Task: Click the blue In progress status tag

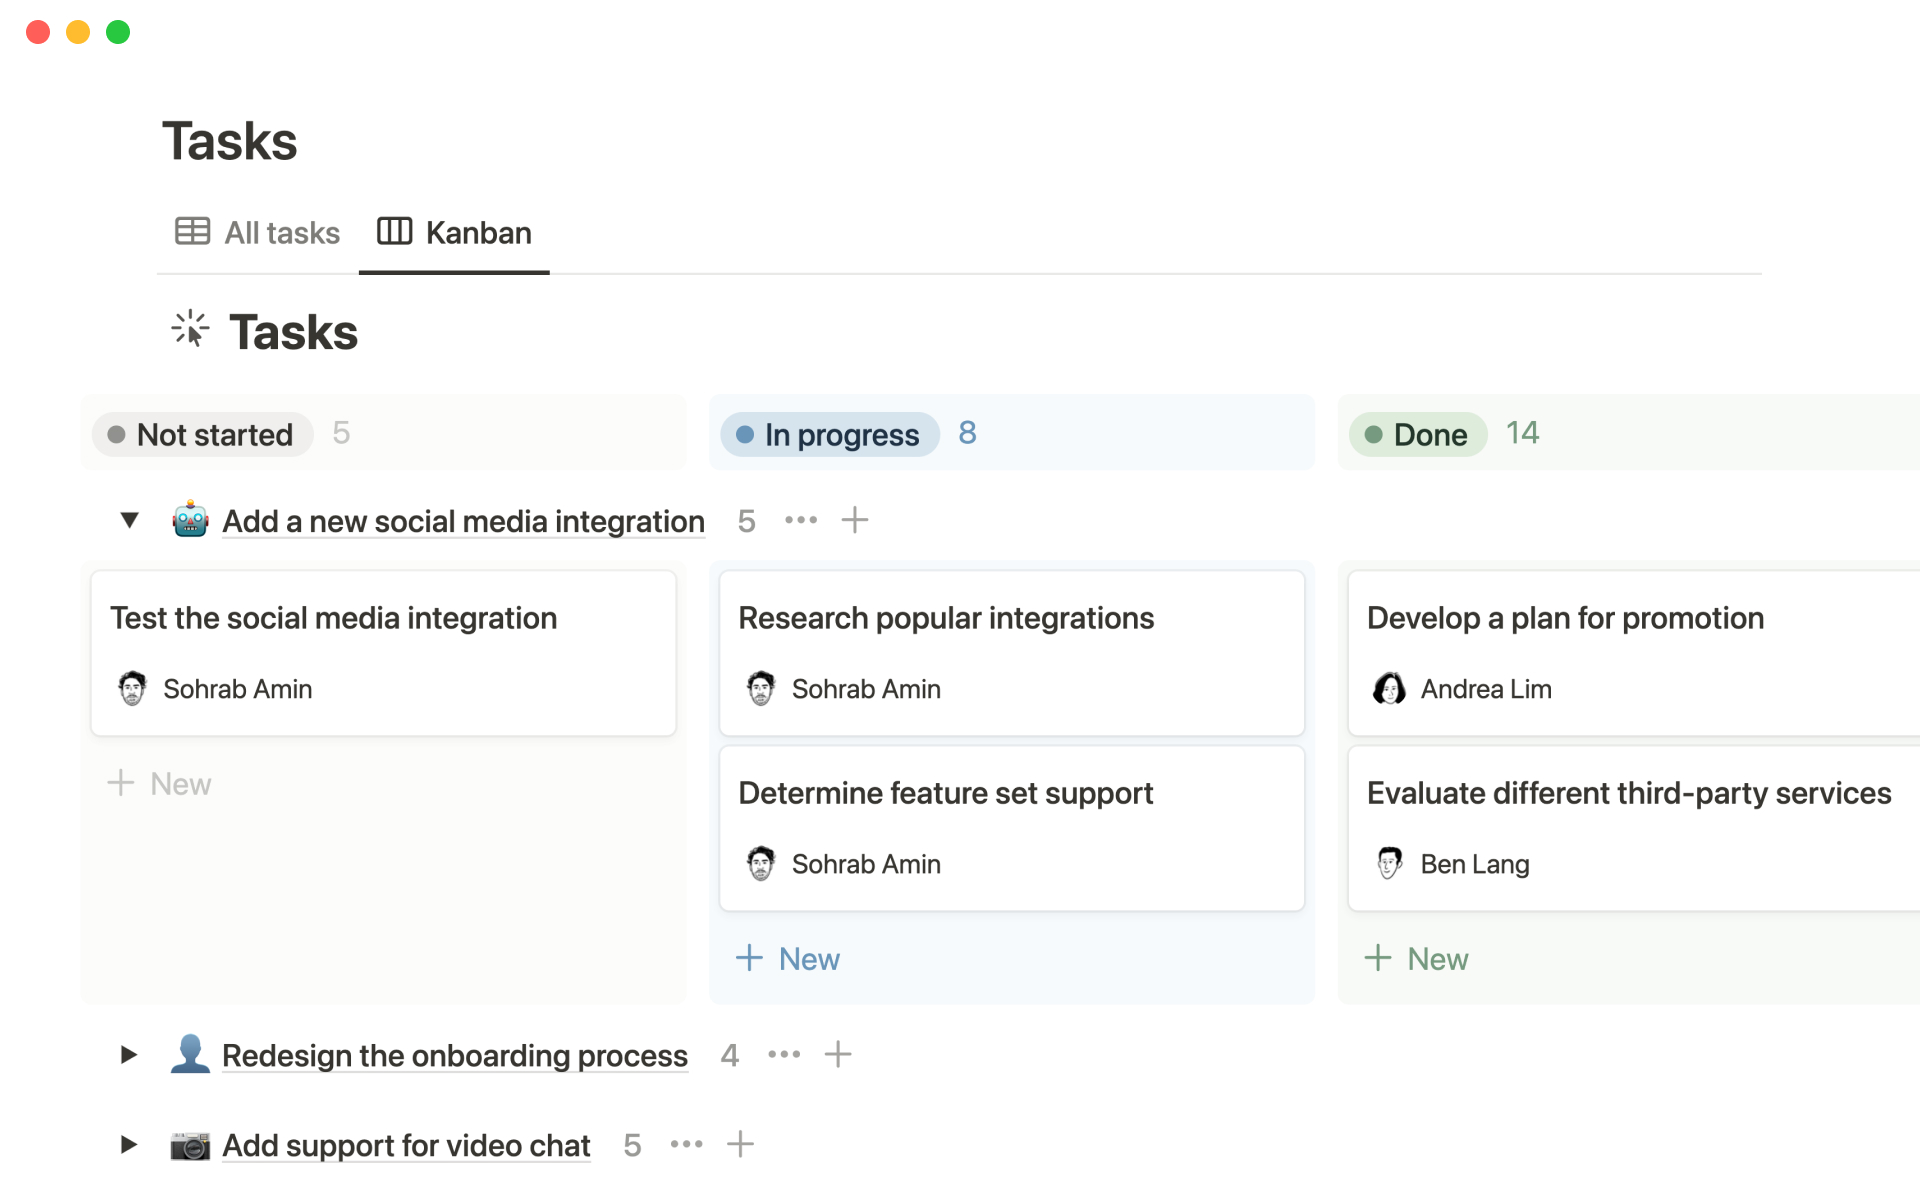Action: pos(829,434)
